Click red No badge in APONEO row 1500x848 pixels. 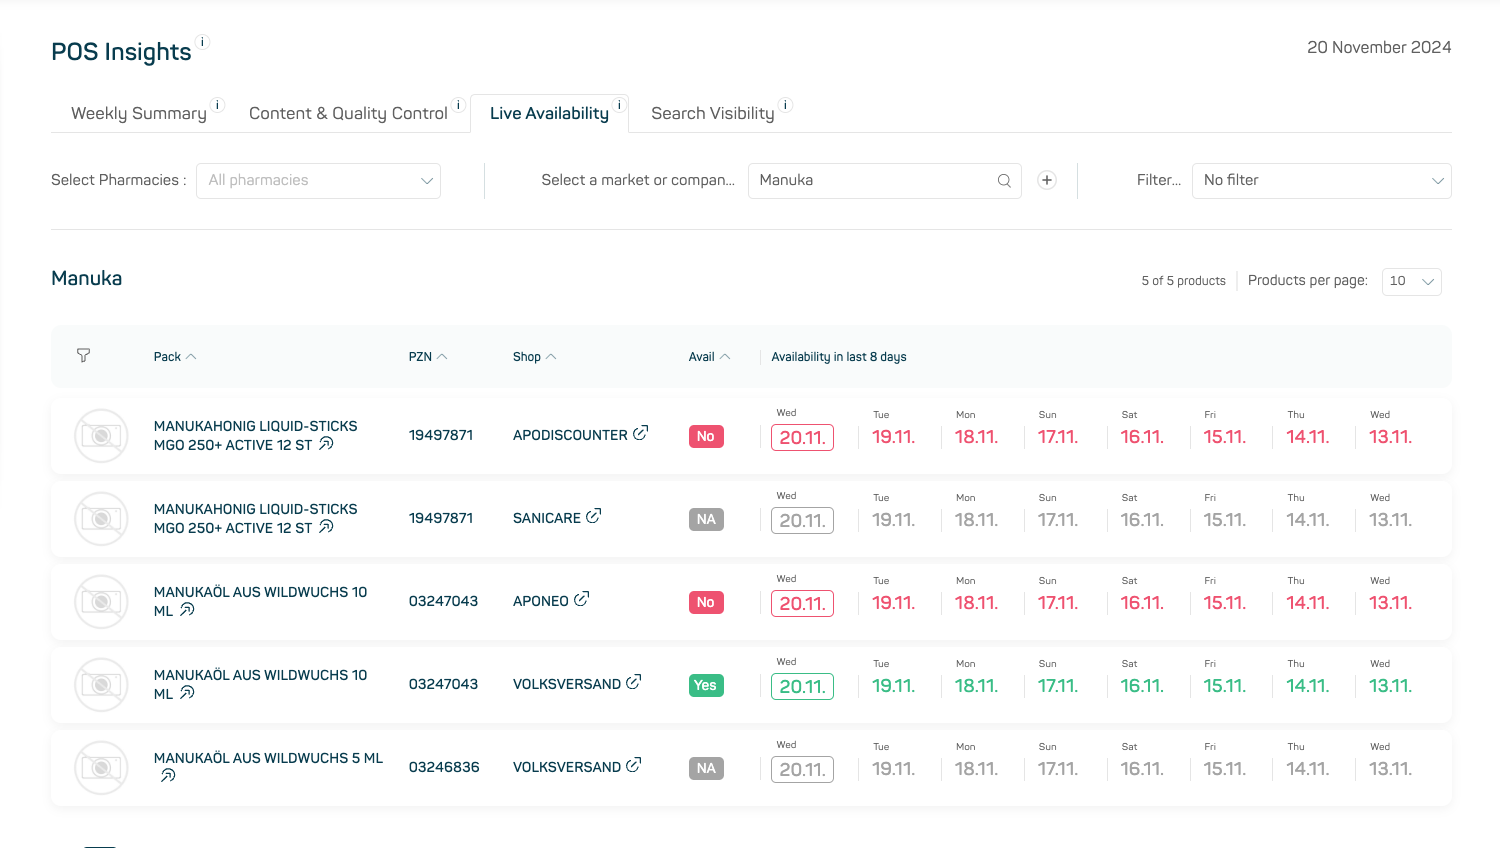pyautogui.click(x=706, y=603)
